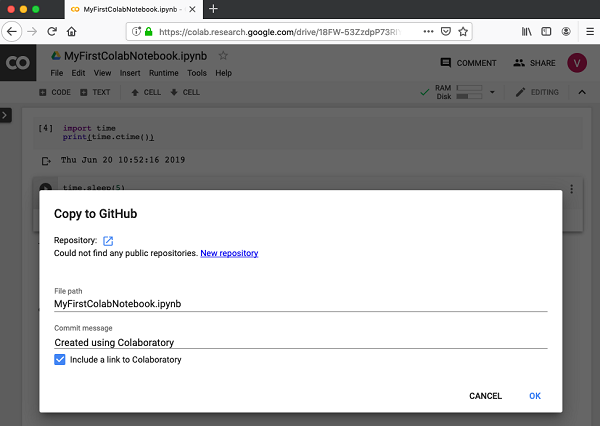
Task: Expand the left sidebar panel arrow
Action: pos(6,116)
